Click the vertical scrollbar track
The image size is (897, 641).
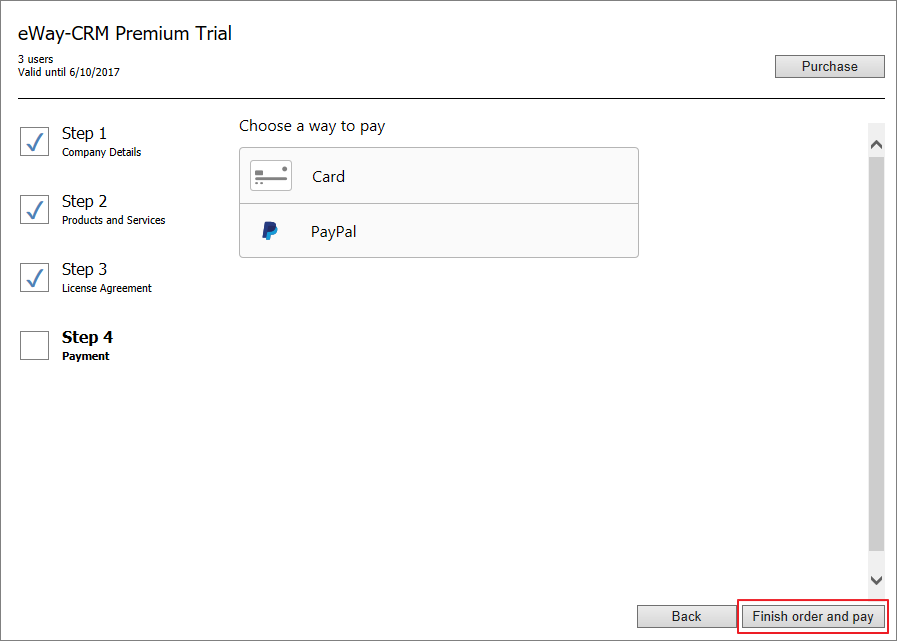876,355
